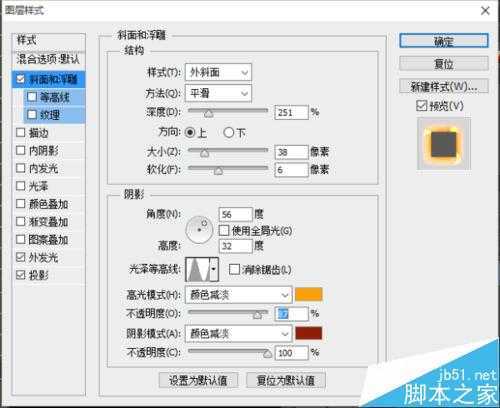
Task: Click the 复位 (Reset) button
Action: tap(444, 63)
